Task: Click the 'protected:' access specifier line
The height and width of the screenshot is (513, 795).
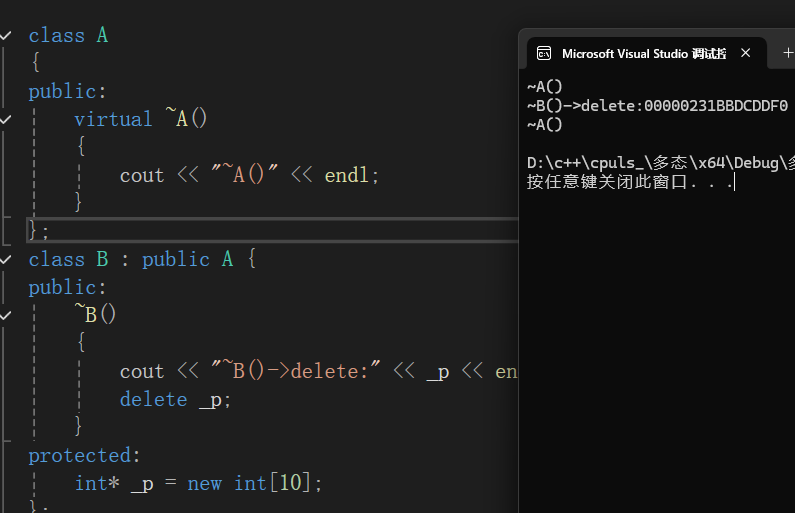Action: click(84, 455)
